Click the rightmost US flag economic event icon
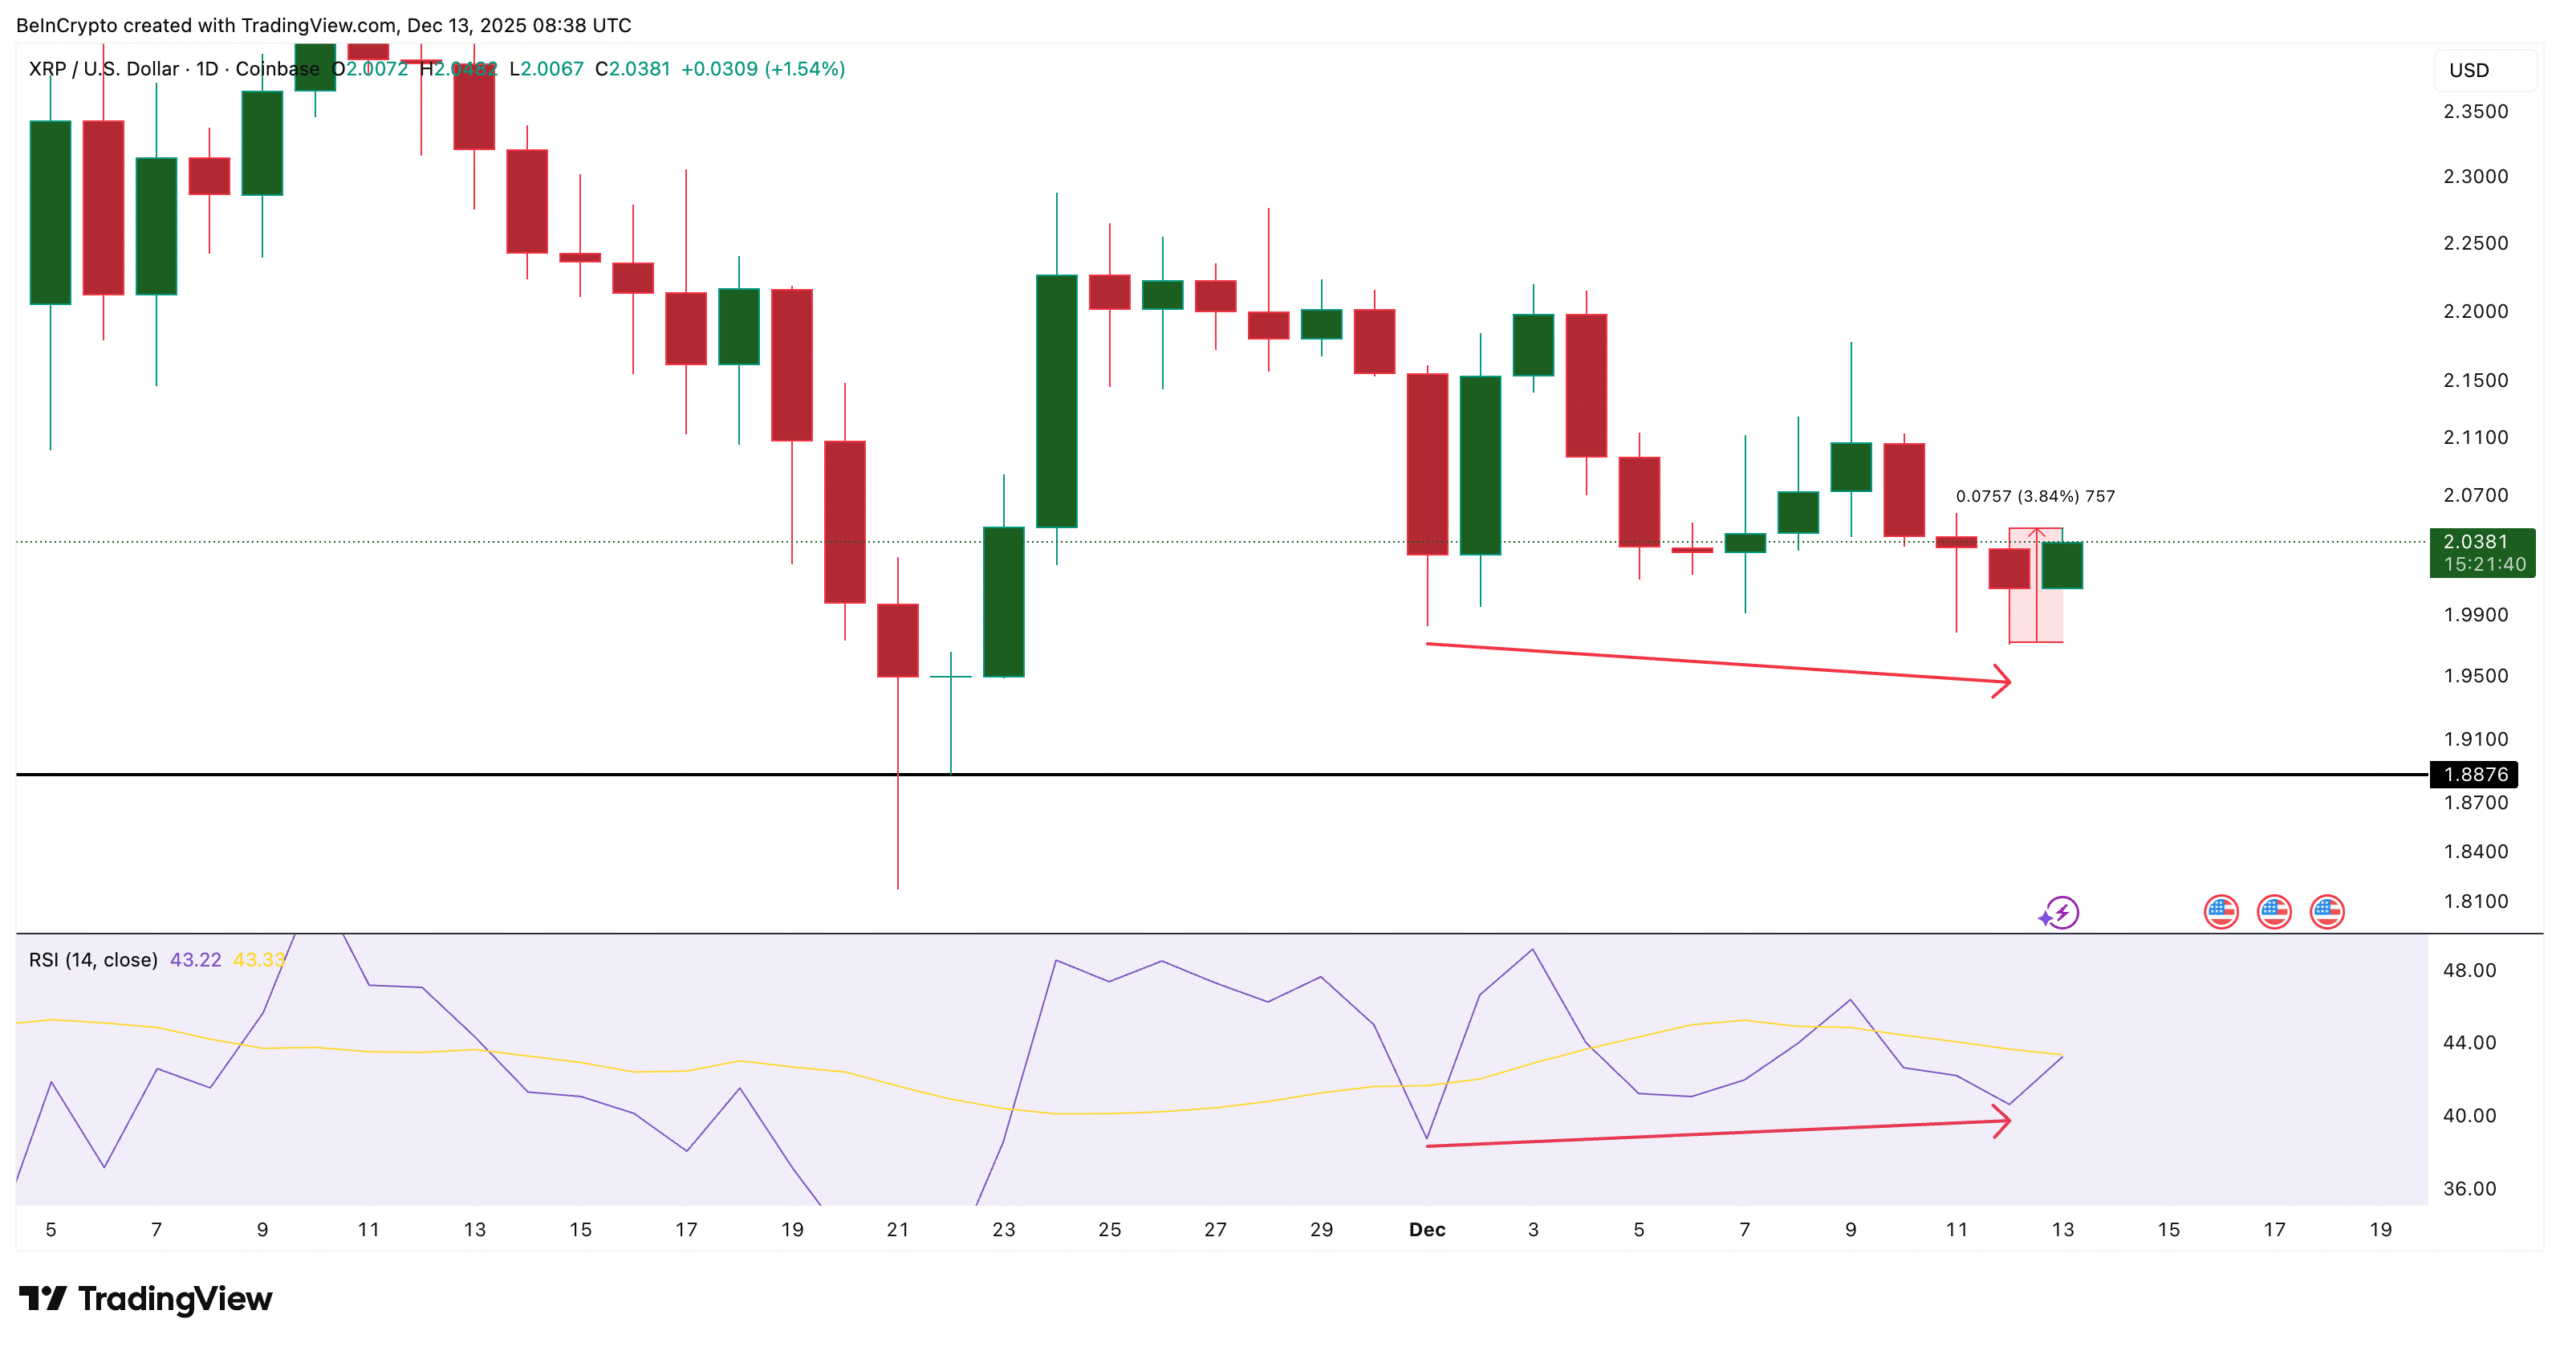2560x1347 pixels. point(2328,911)
